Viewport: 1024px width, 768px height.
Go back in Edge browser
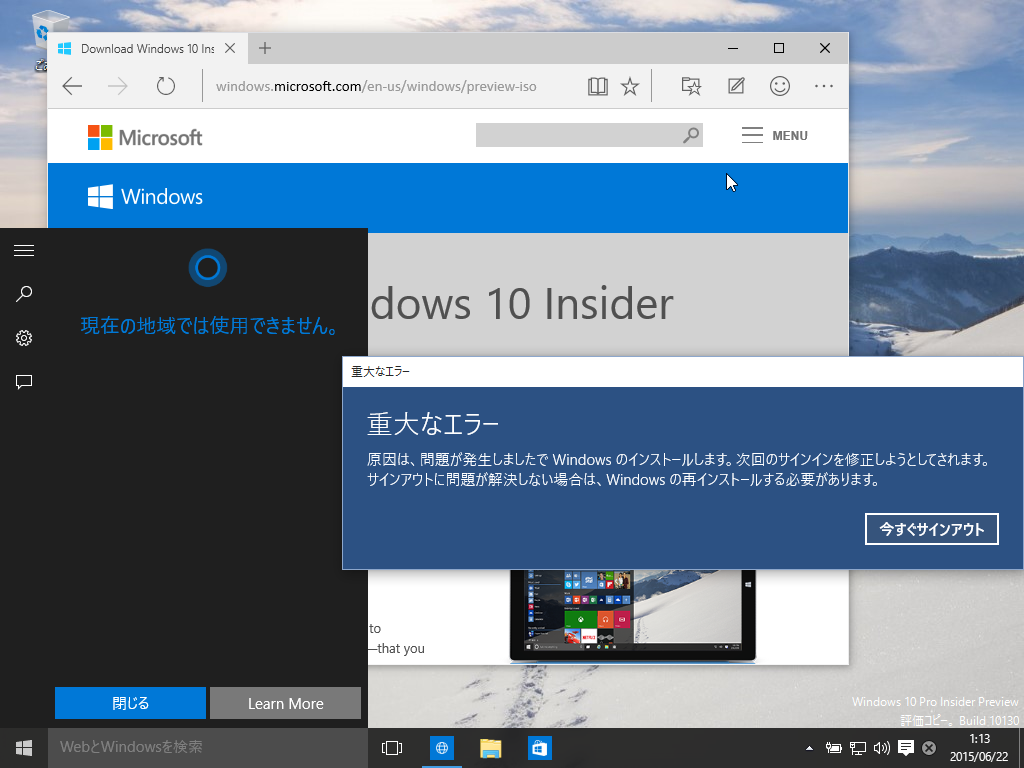click(x=72, y=86)
